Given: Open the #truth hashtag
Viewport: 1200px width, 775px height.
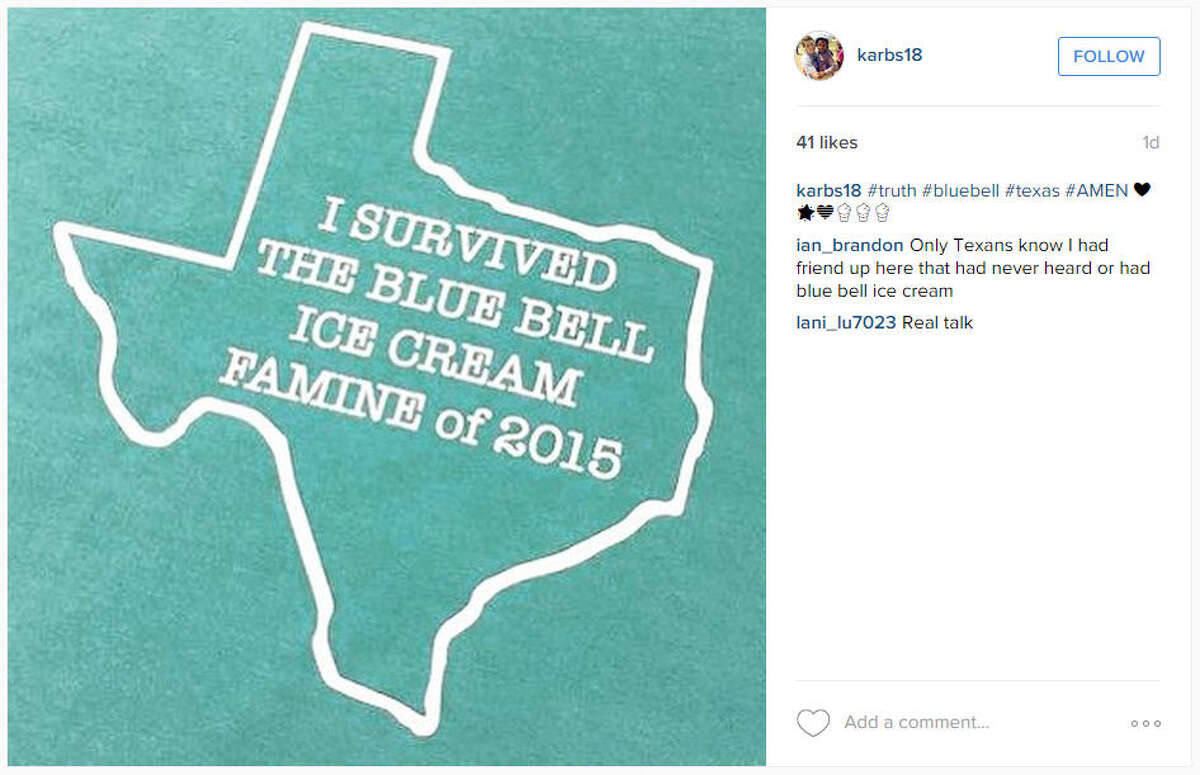Looking at the screenshot, I should click(891, 190).
